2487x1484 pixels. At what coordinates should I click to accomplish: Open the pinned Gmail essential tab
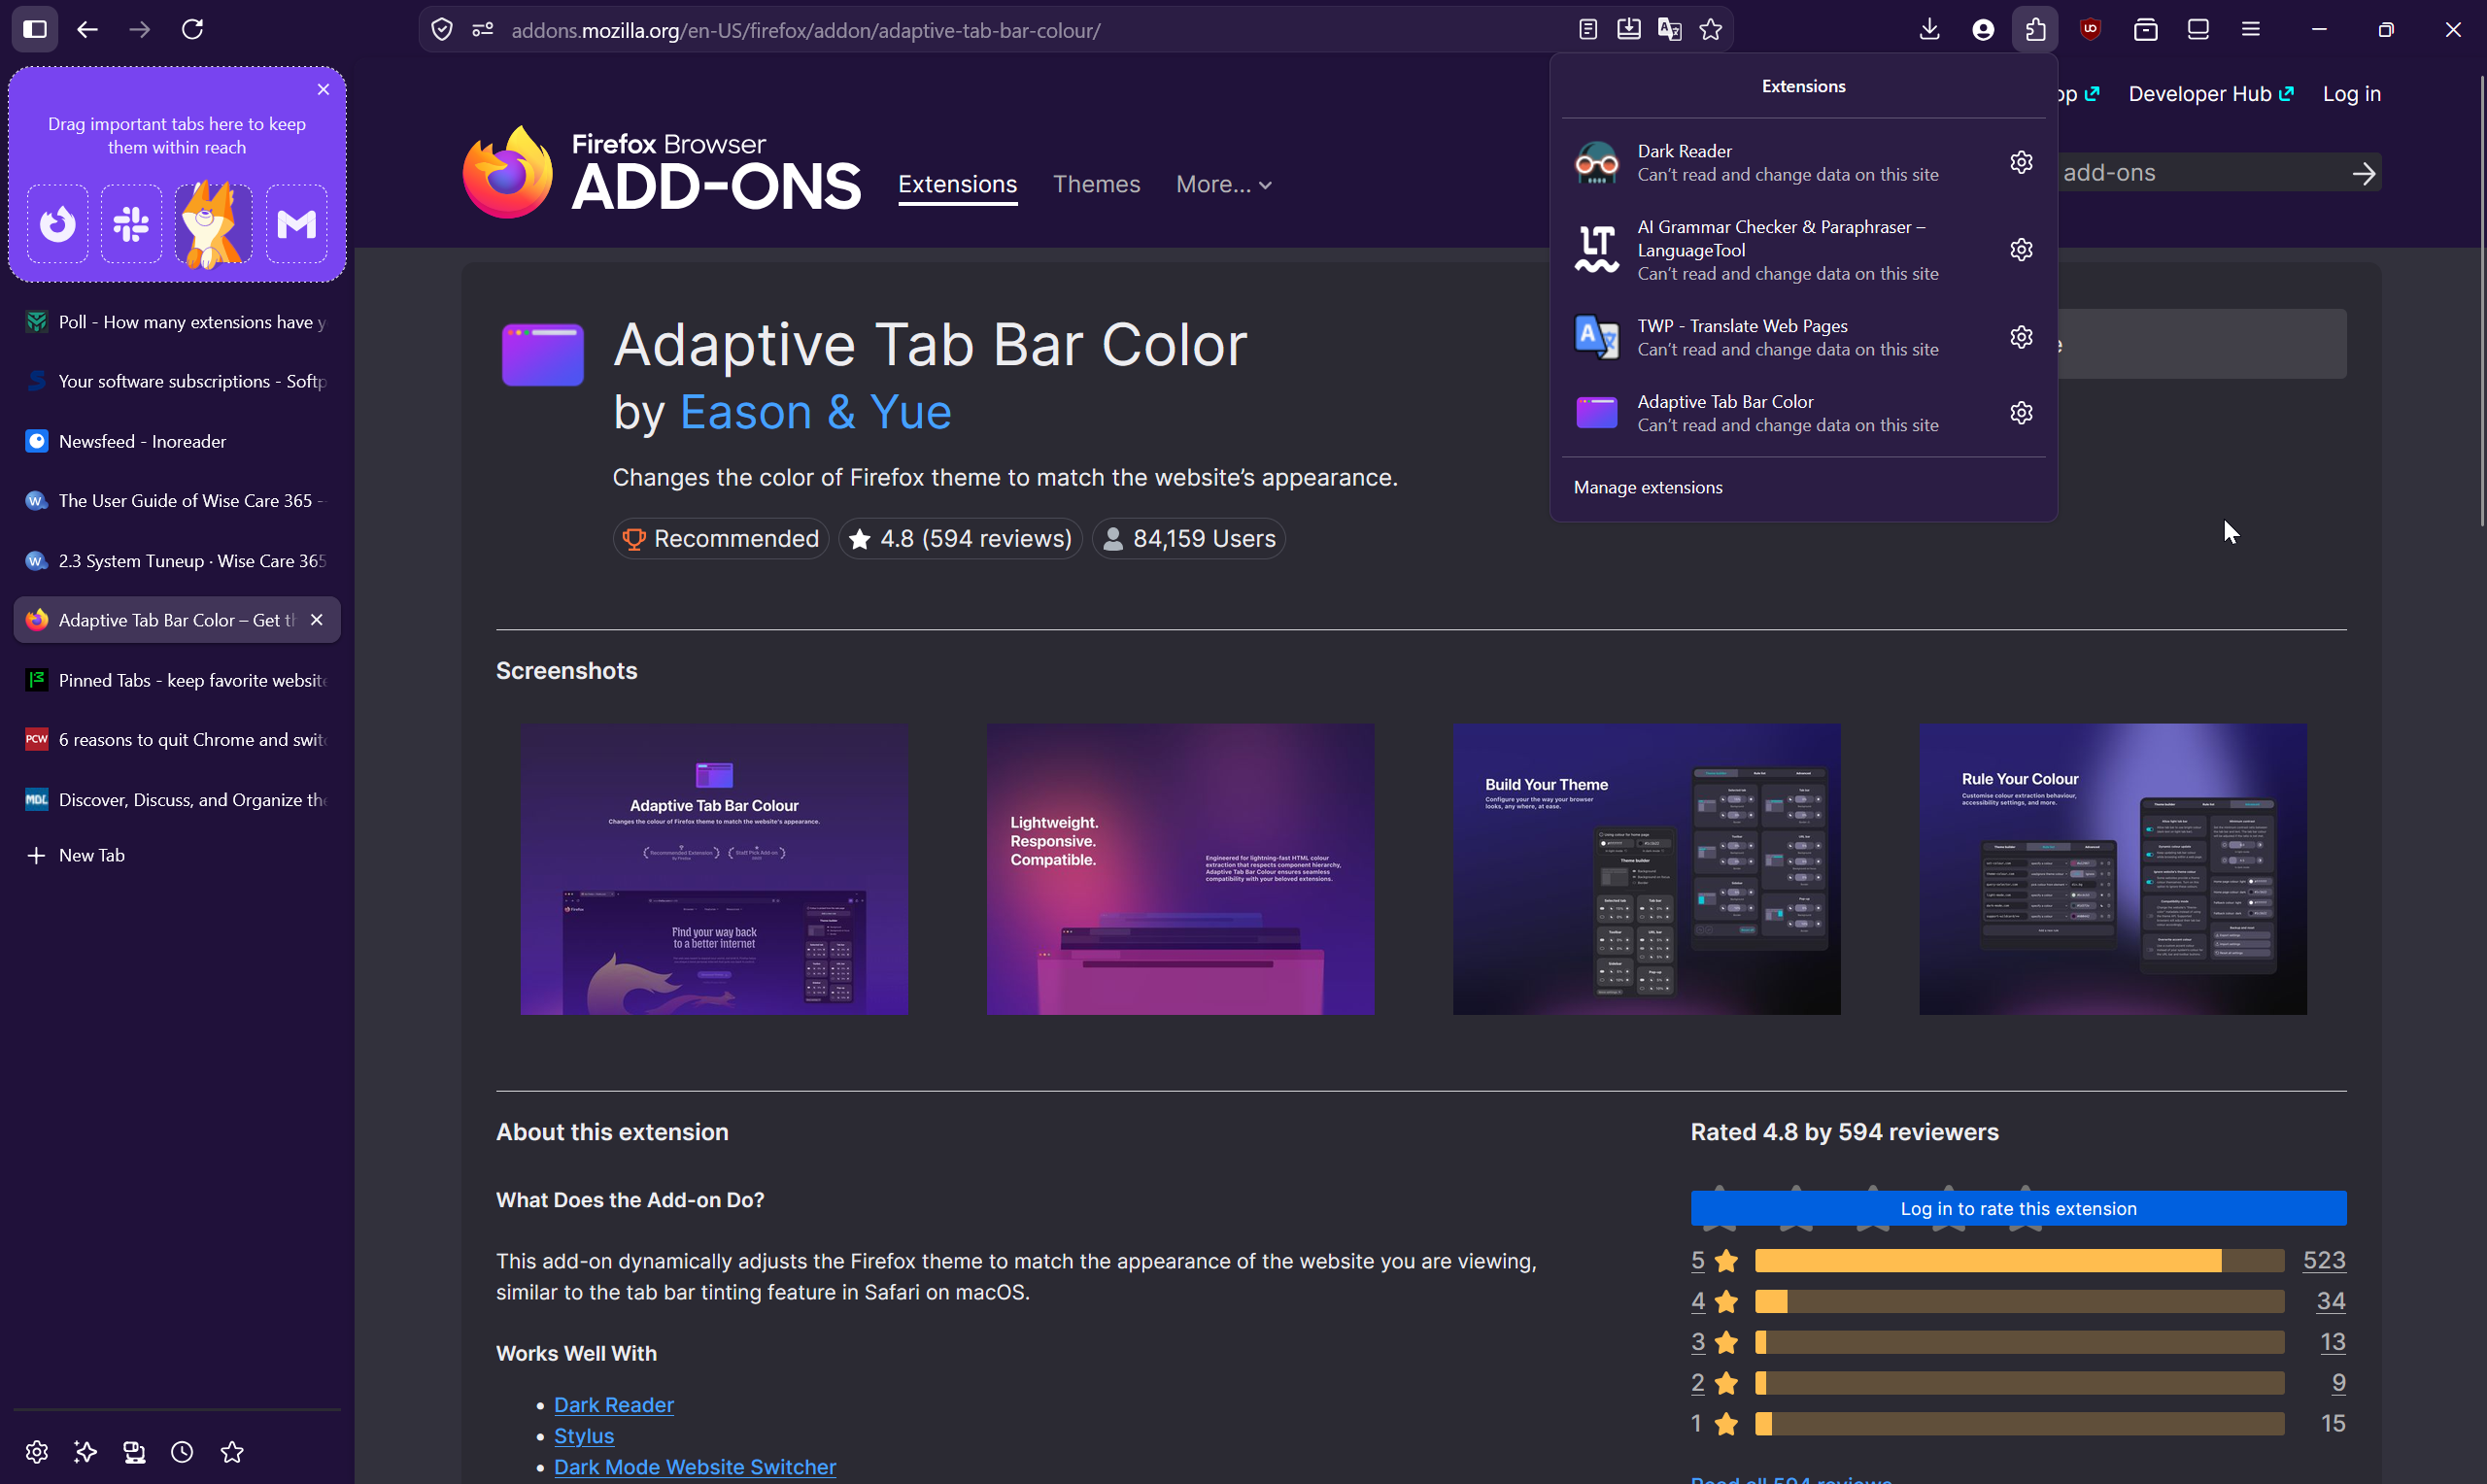(297, 224)
